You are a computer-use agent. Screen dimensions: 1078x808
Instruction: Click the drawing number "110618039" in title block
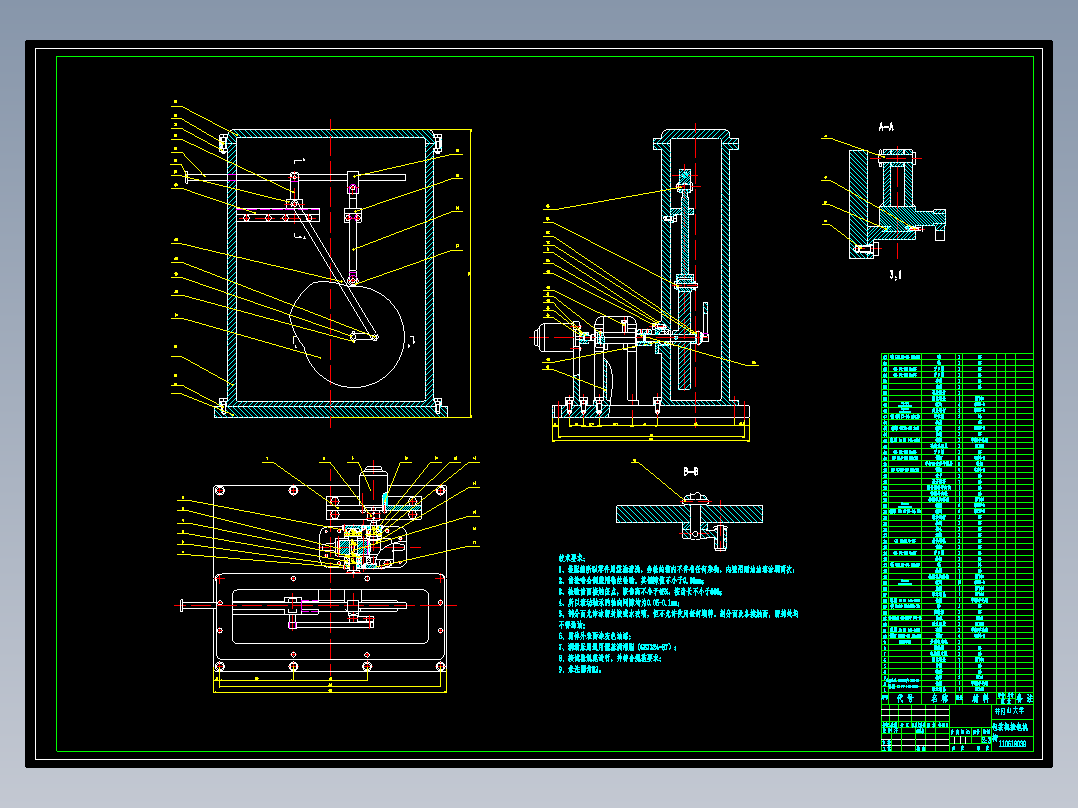1012,743
